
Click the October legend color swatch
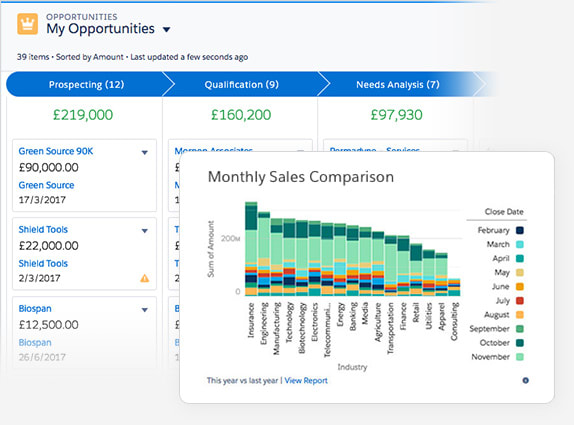pyautogui.click(x=519, y=343)
